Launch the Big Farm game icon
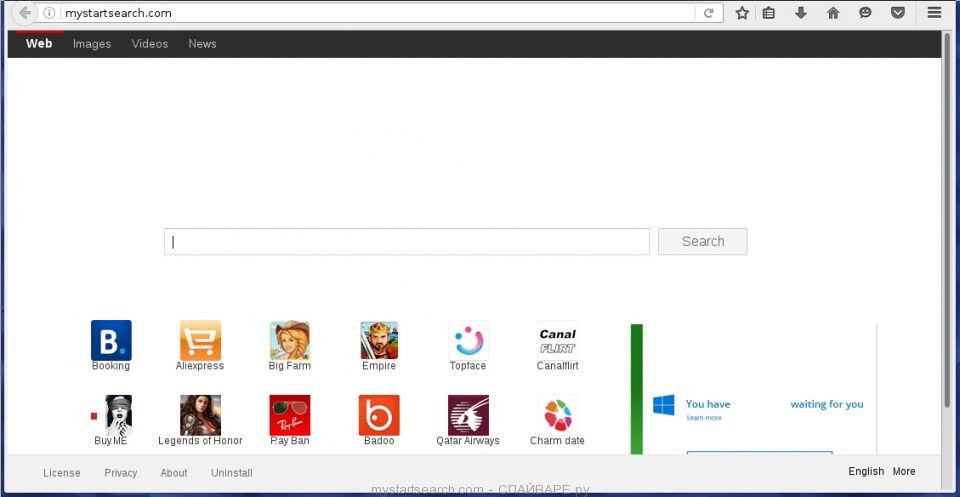The height and width of the screenshot is (497, 960). pos(290,340)
